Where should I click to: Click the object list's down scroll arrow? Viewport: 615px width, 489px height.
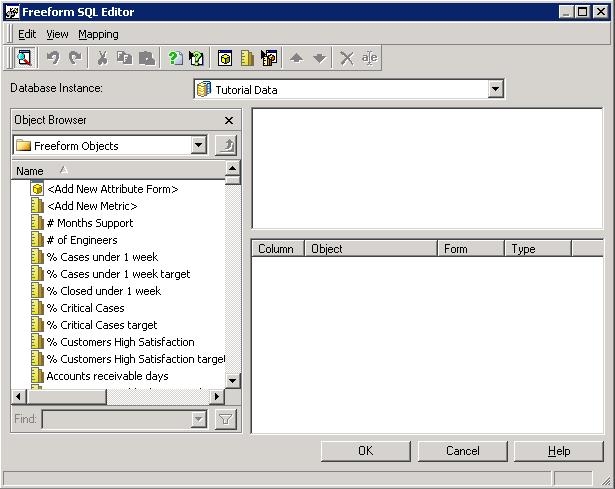pyautogui.click(x=233, y=381)
